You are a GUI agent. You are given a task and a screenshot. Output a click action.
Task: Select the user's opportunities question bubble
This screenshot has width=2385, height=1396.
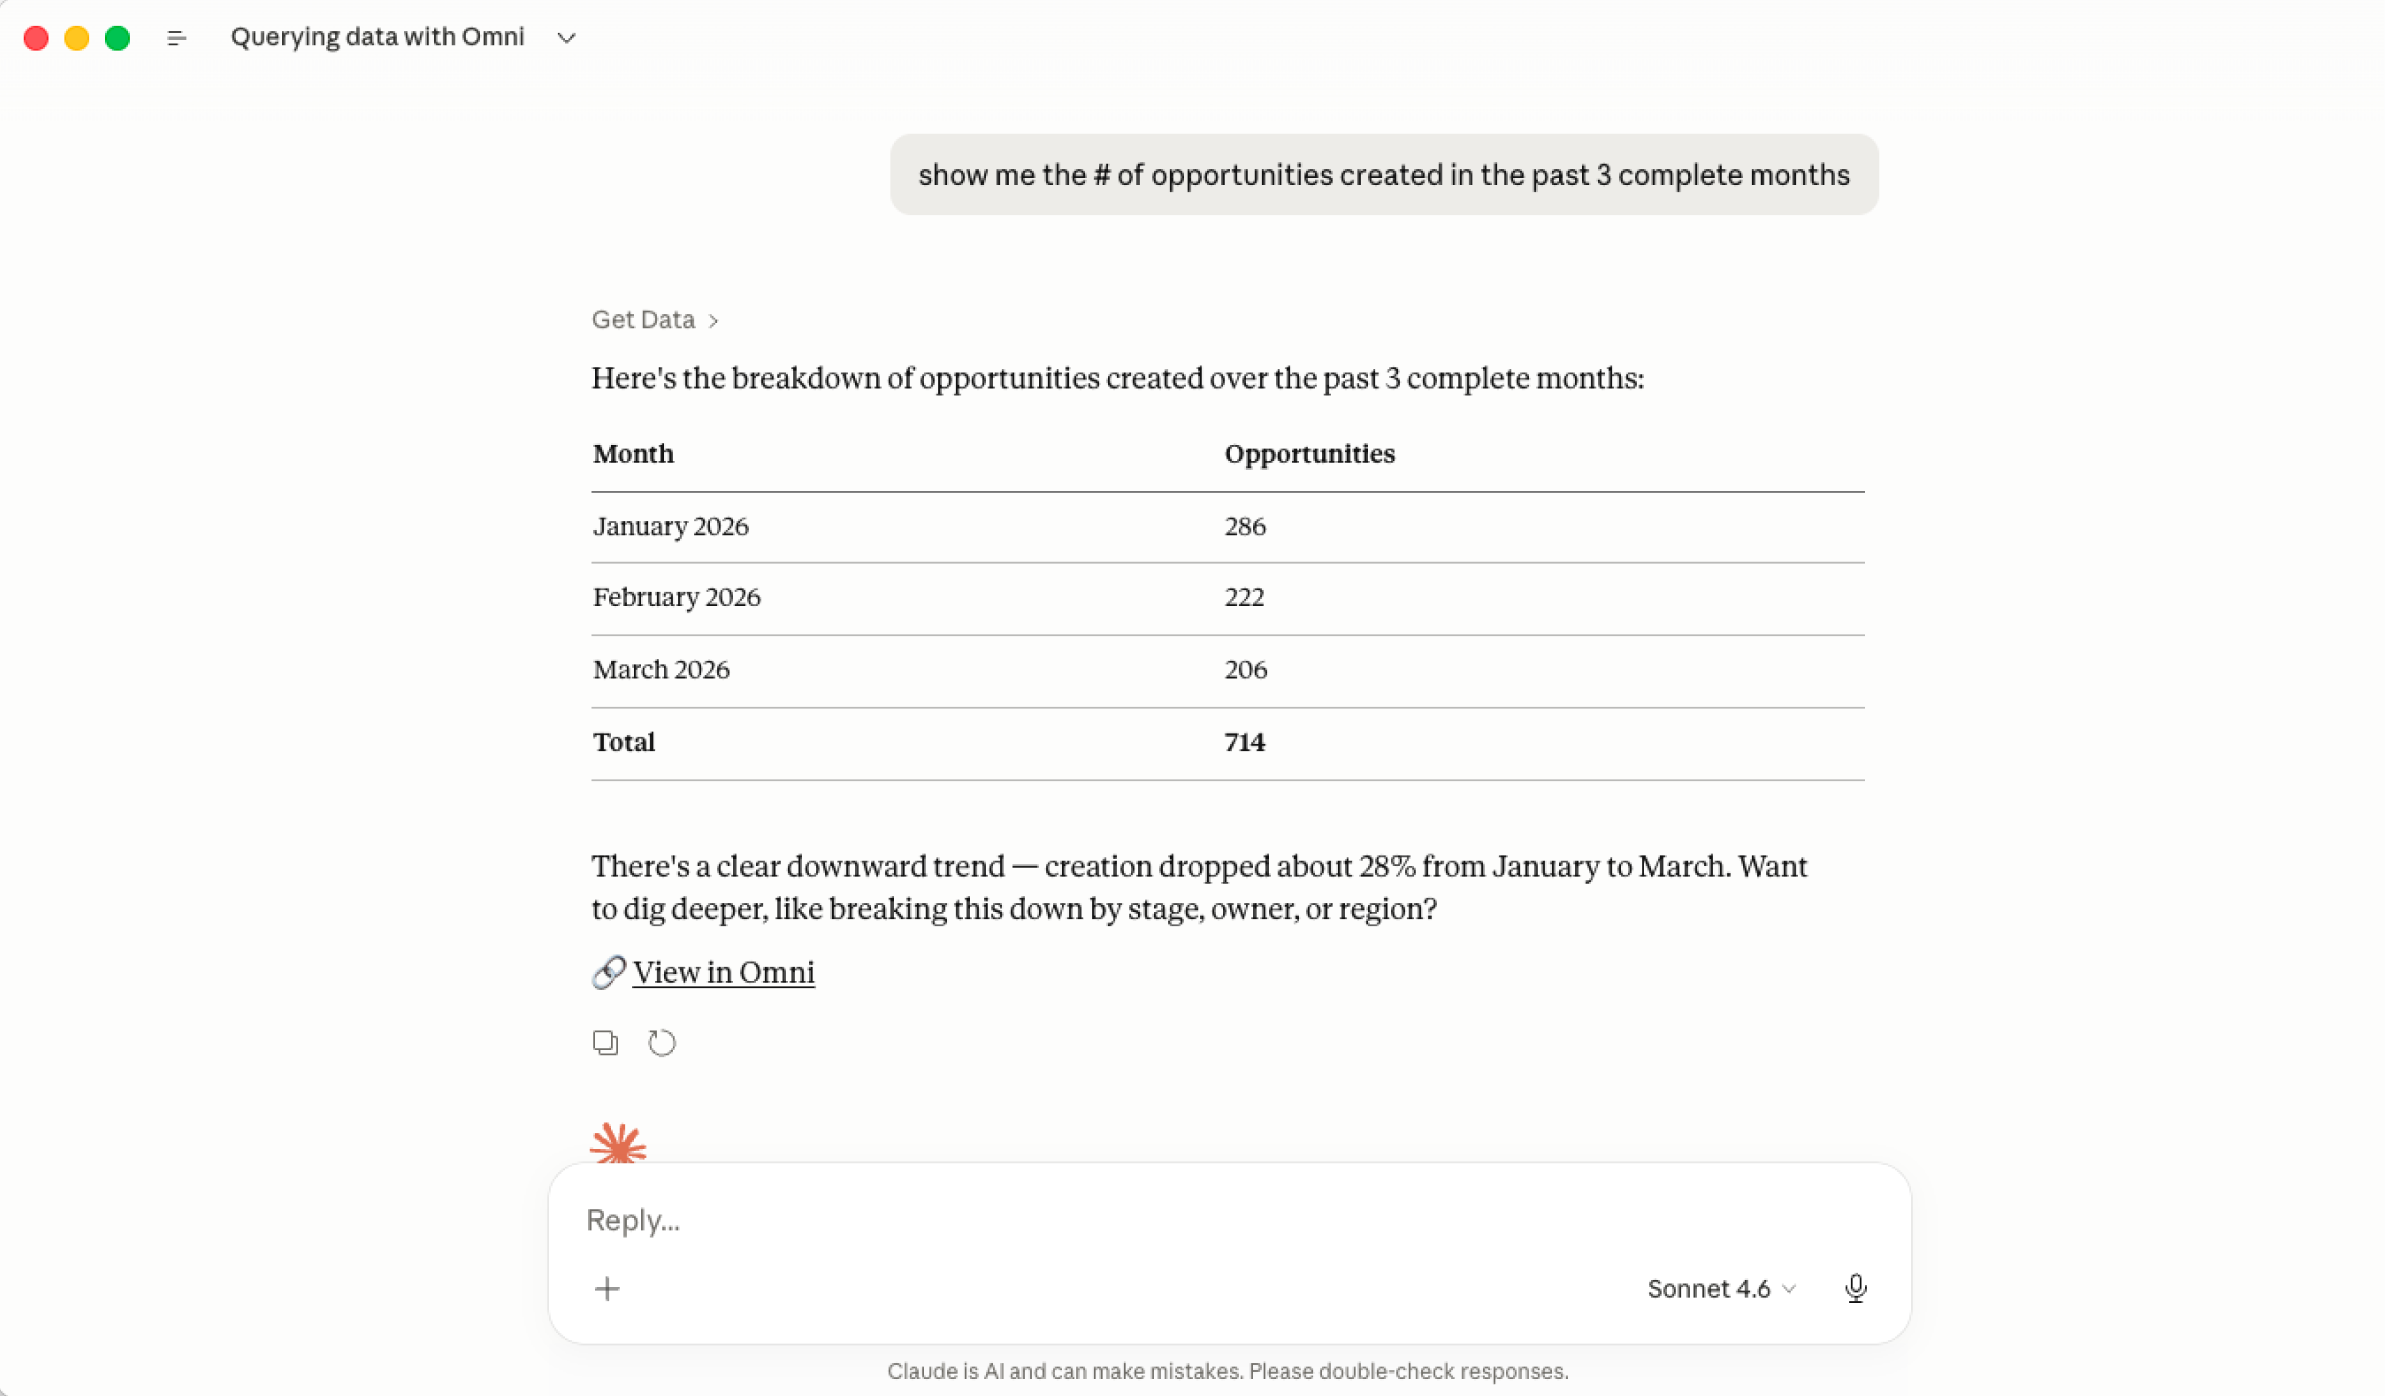pyautogui.click(x=1383, y=174)
